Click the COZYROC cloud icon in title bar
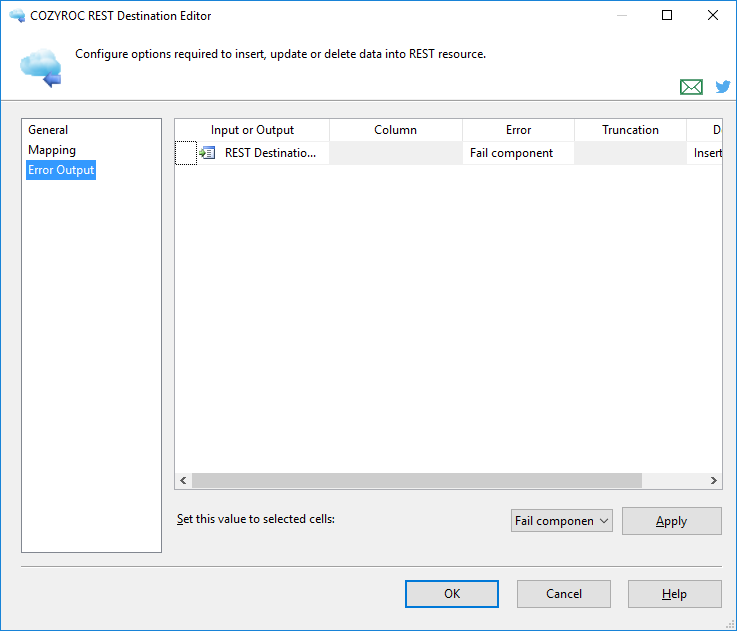Viewport: 737px width, 631px height. [17, 16]
